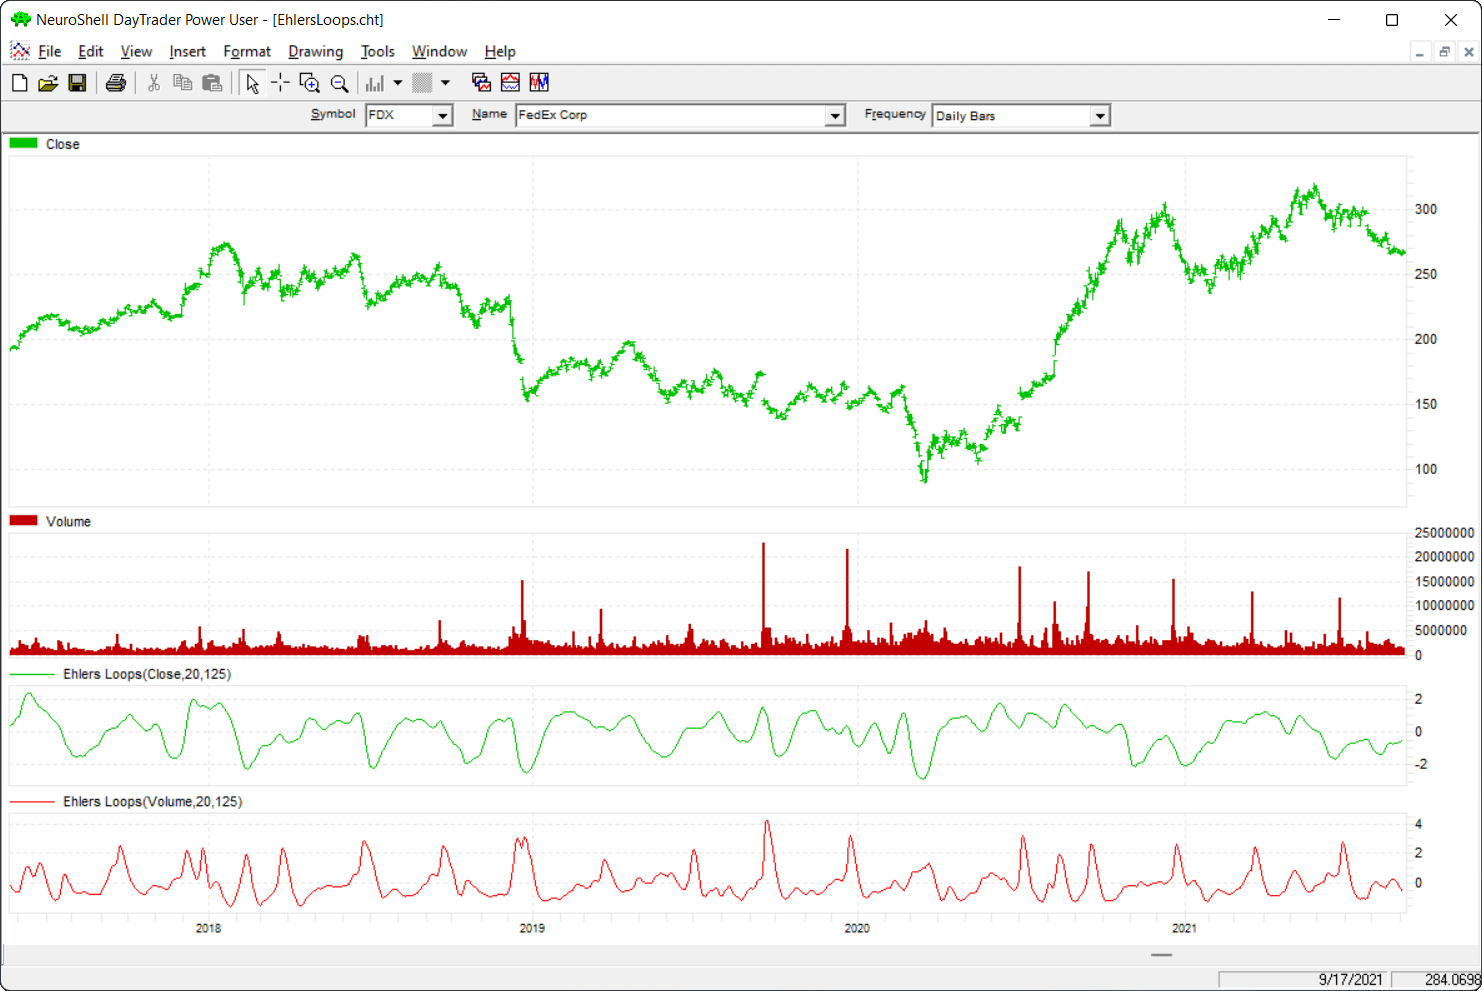The image size is (1482, 991).
Task: Minimize the NeuroShell application window
Action: [1334, 20]
